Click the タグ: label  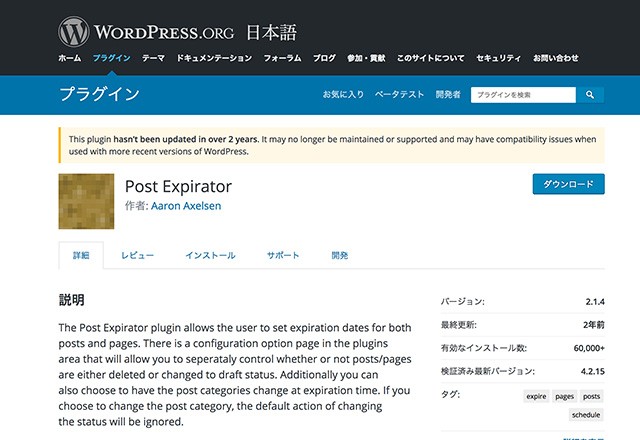[450, 394]
